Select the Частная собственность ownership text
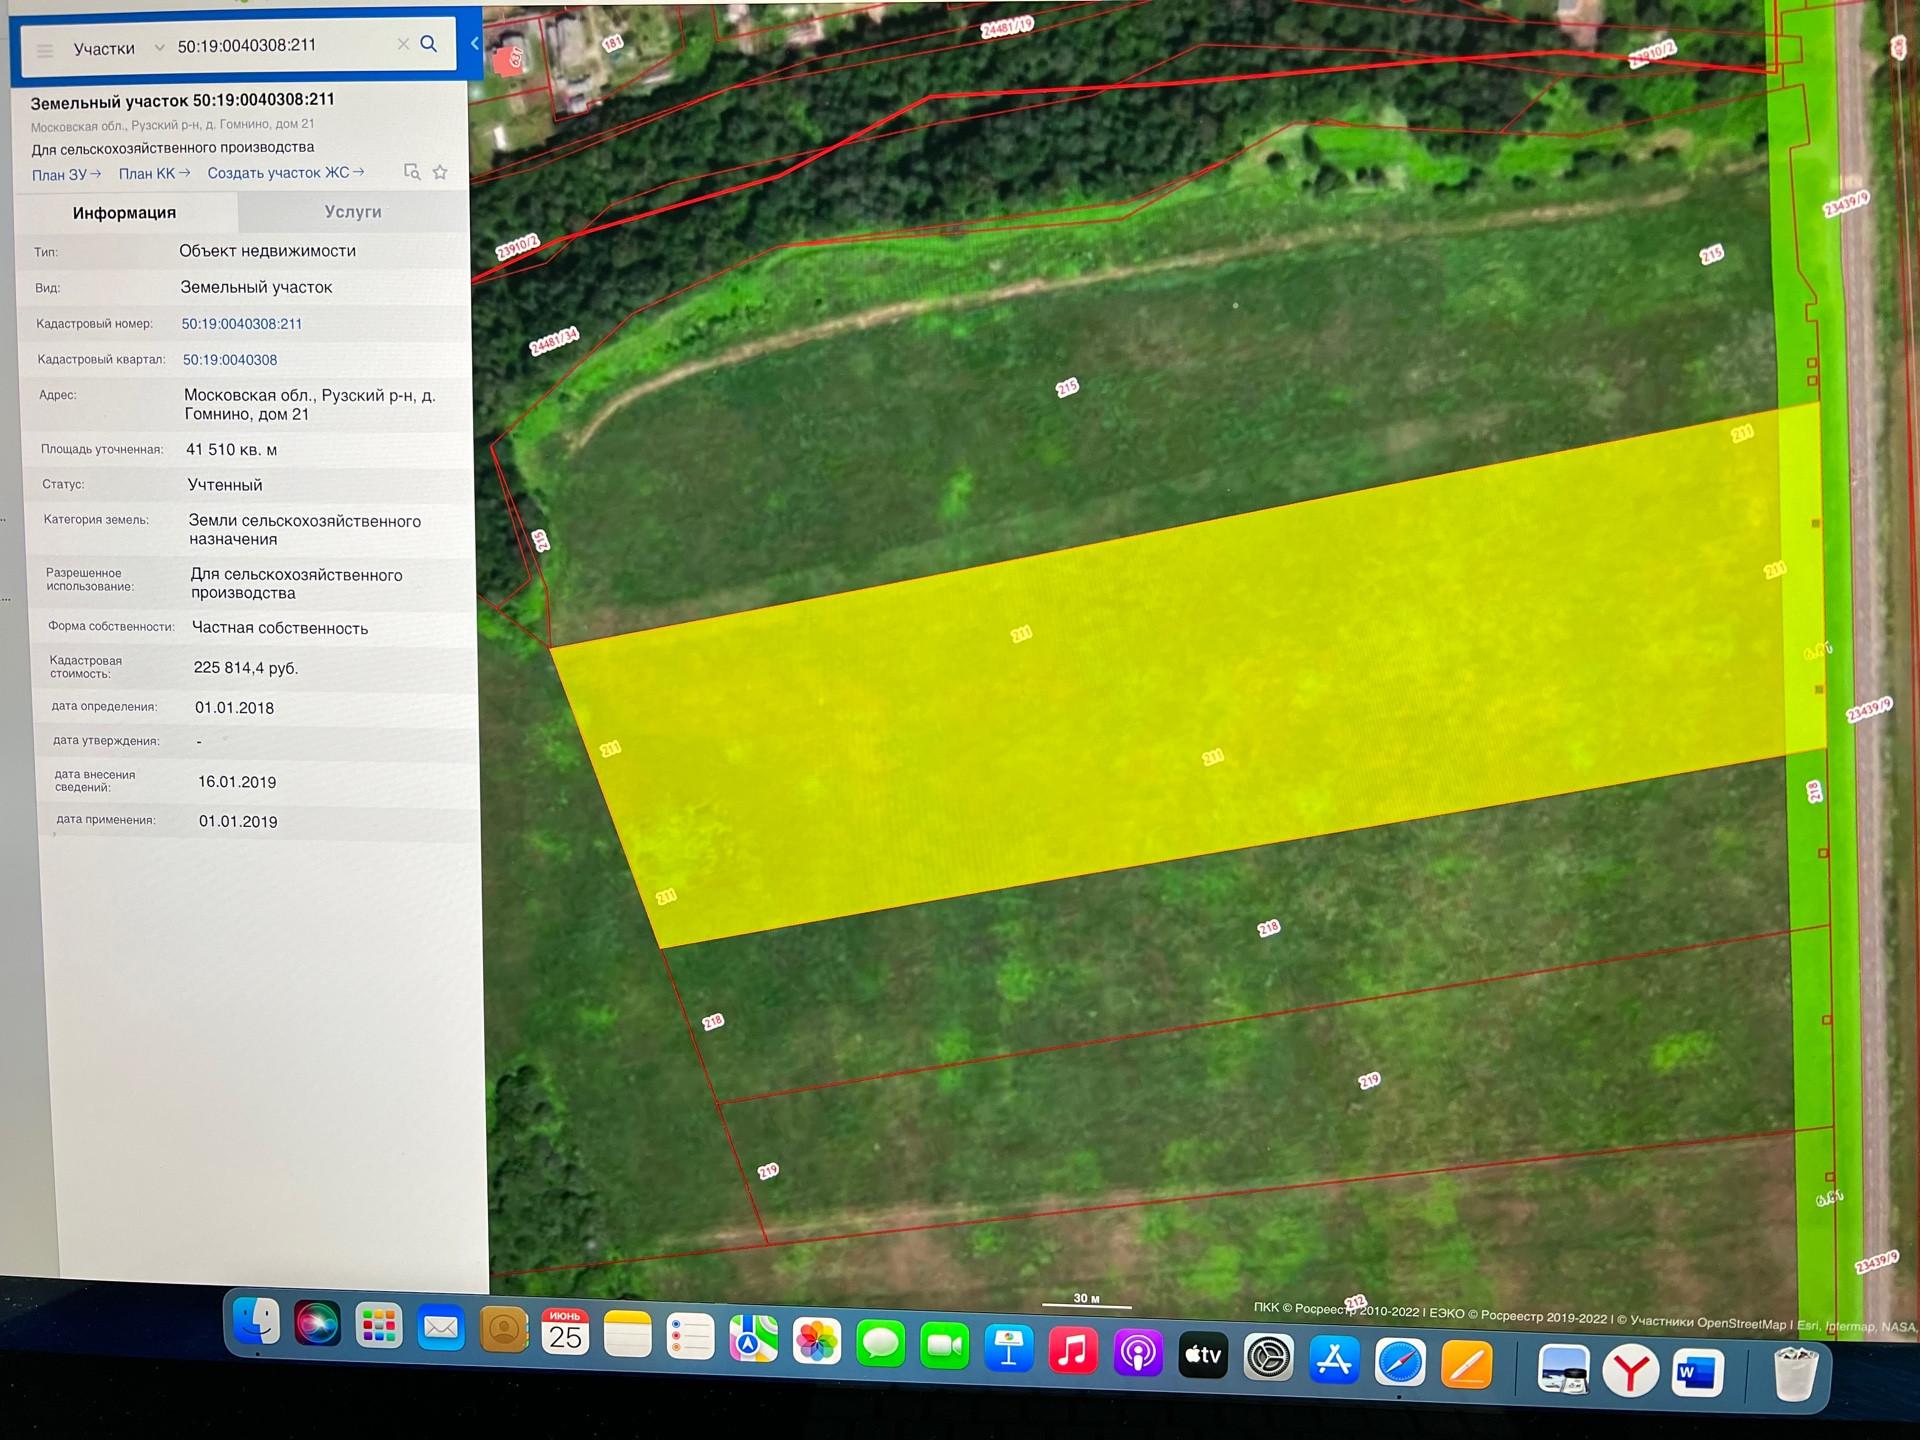Image resolution: width=1920 pixels, height=1440 pixels. pos(280,628)
